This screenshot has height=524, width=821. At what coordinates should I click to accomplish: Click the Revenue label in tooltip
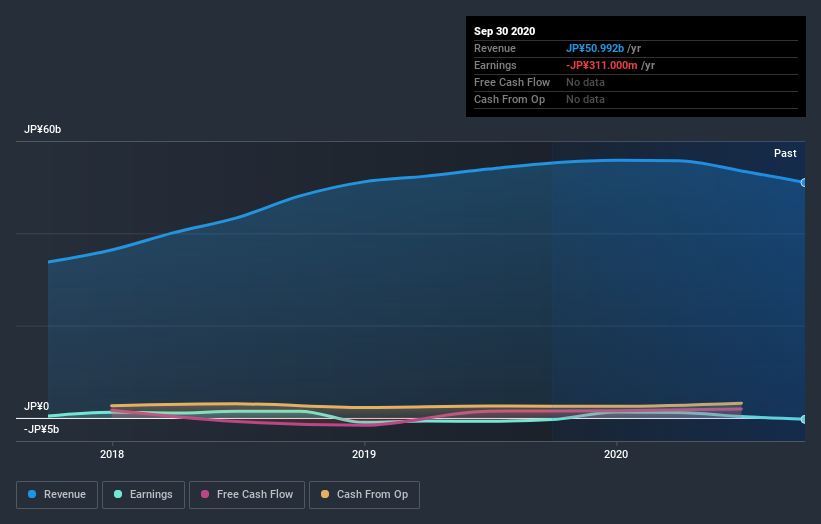pyautogui.click(x=495, y=48)
